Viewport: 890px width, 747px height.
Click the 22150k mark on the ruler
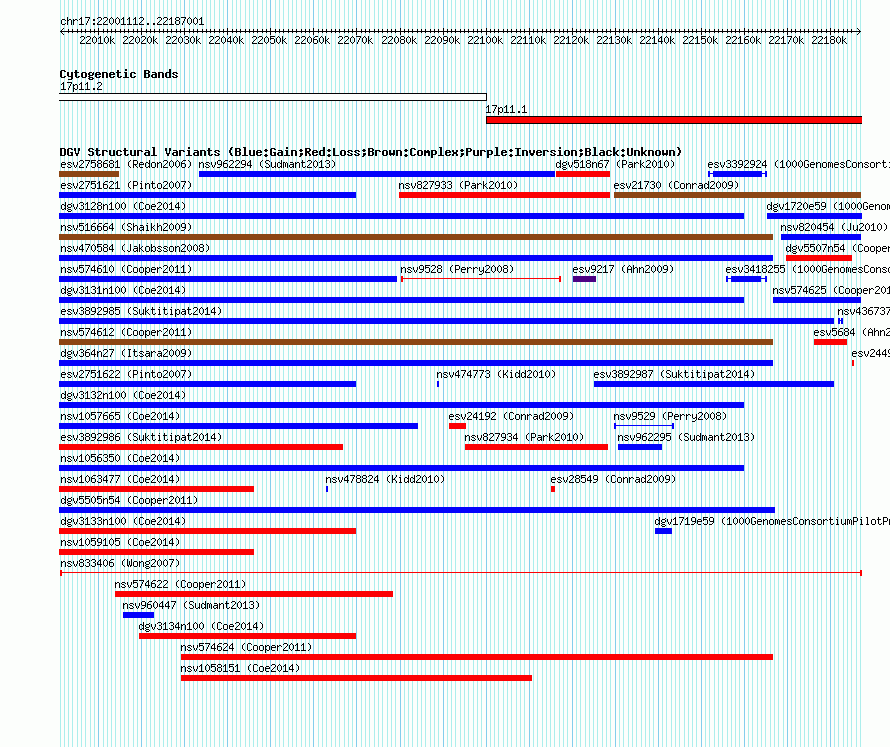click(700, 40)
